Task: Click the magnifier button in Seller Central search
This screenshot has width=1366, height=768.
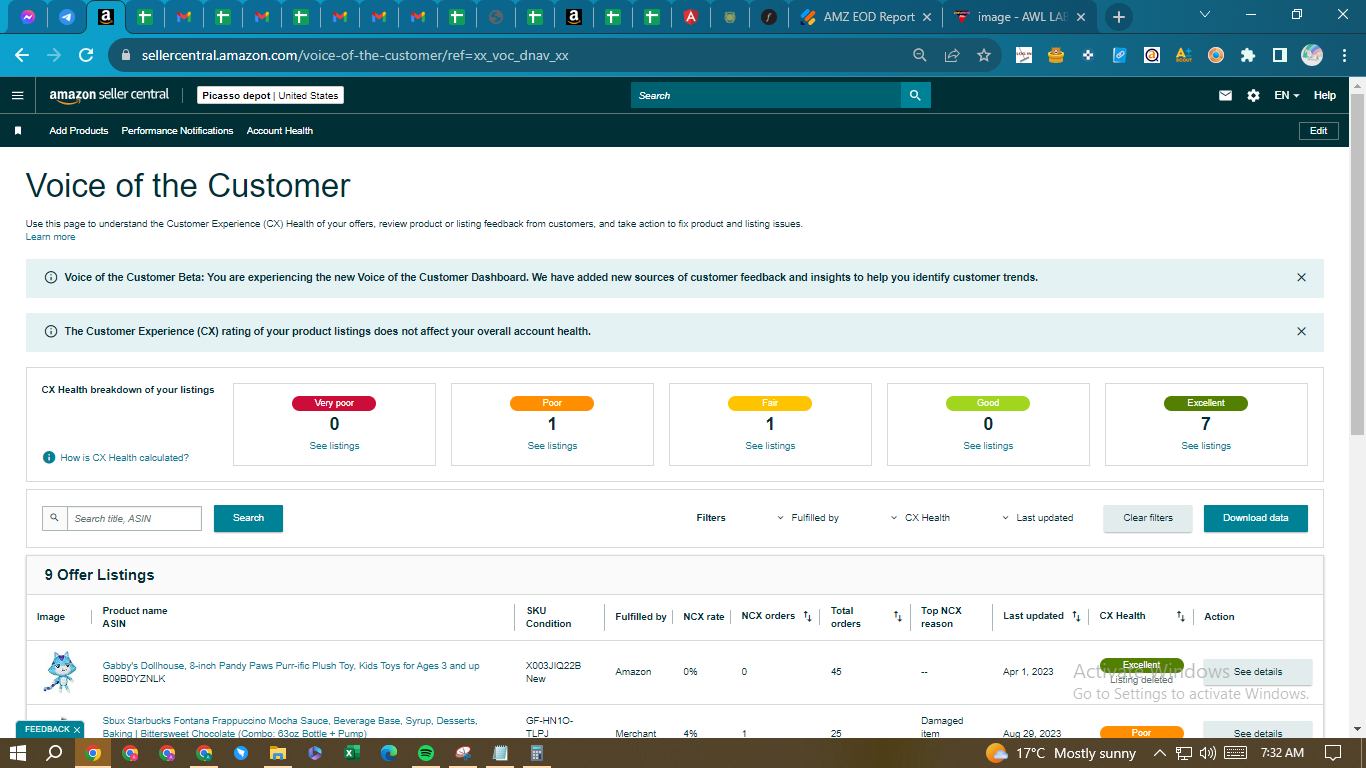Action: pos(915,95)
